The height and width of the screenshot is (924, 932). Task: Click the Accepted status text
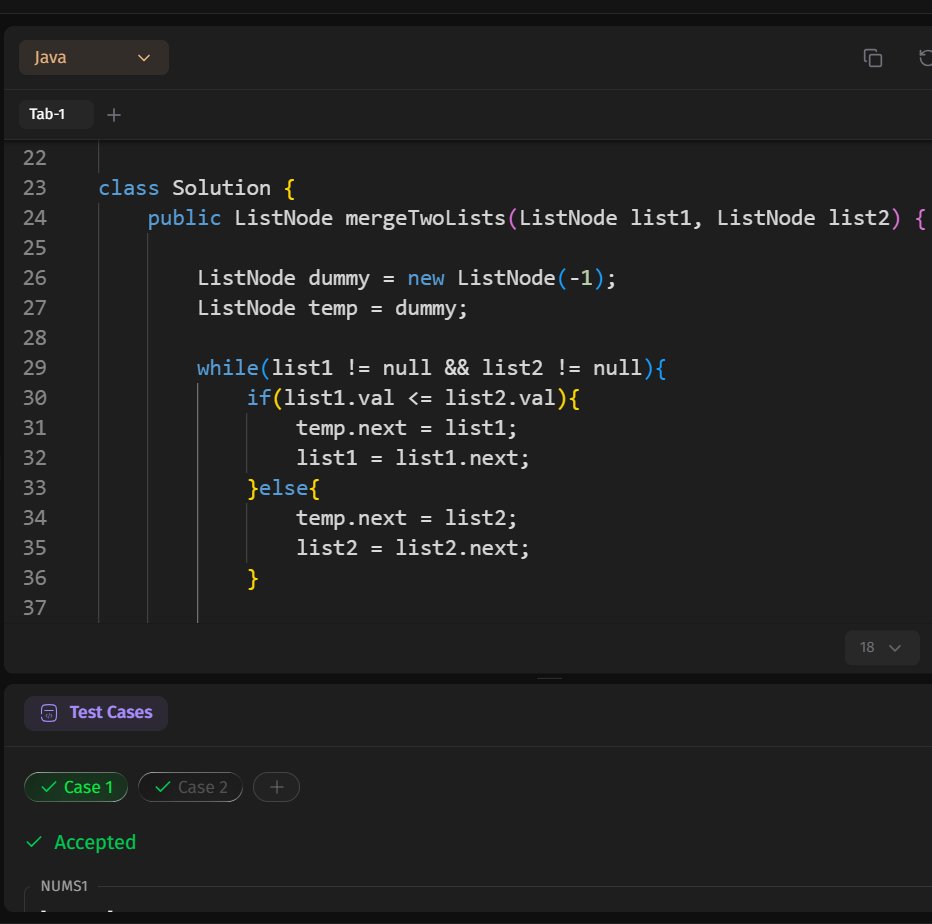tap(95, 842)
